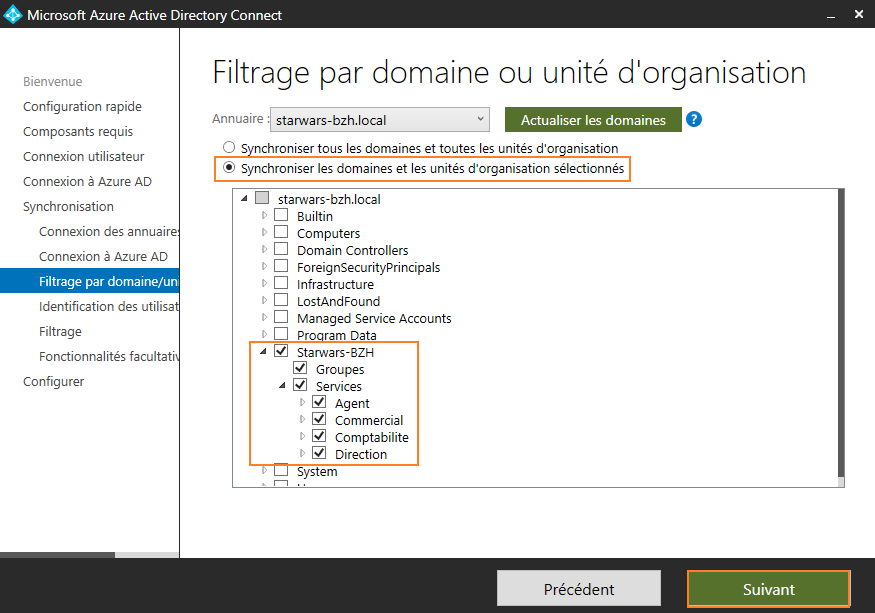875x613 pixels.
Task: Uncheck the Commercial checkbox
Action: point(319,419)
